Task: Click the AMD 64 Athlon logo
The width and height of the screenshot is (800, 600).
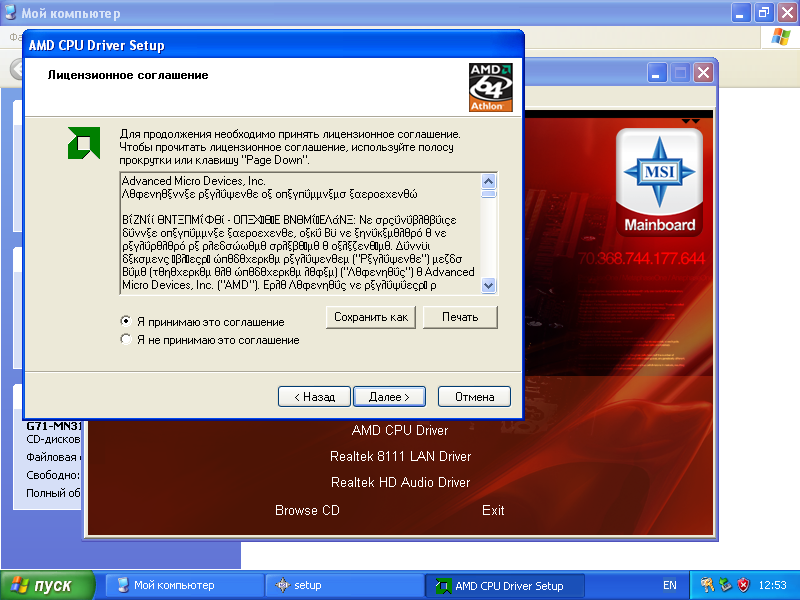Action: click(x=490, y=87)
